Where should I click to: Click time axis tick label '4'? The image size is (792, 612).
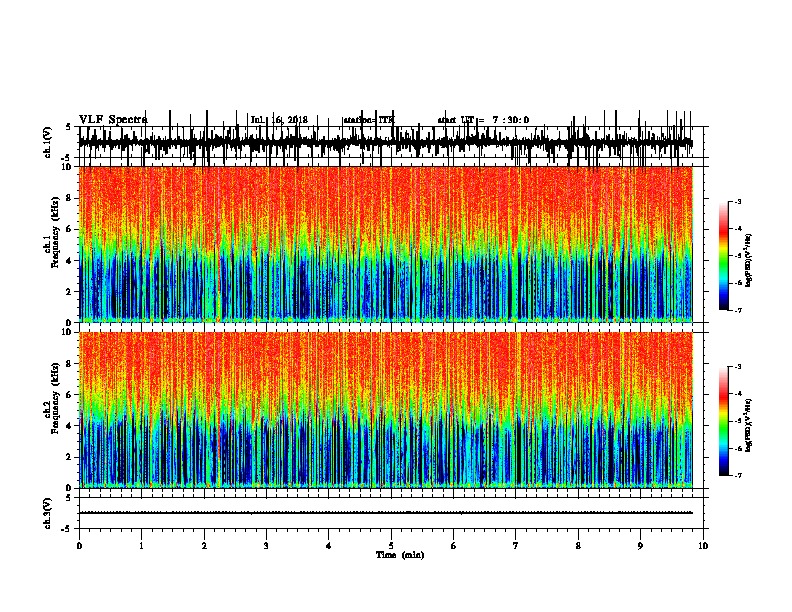click(x=328, y=546)
